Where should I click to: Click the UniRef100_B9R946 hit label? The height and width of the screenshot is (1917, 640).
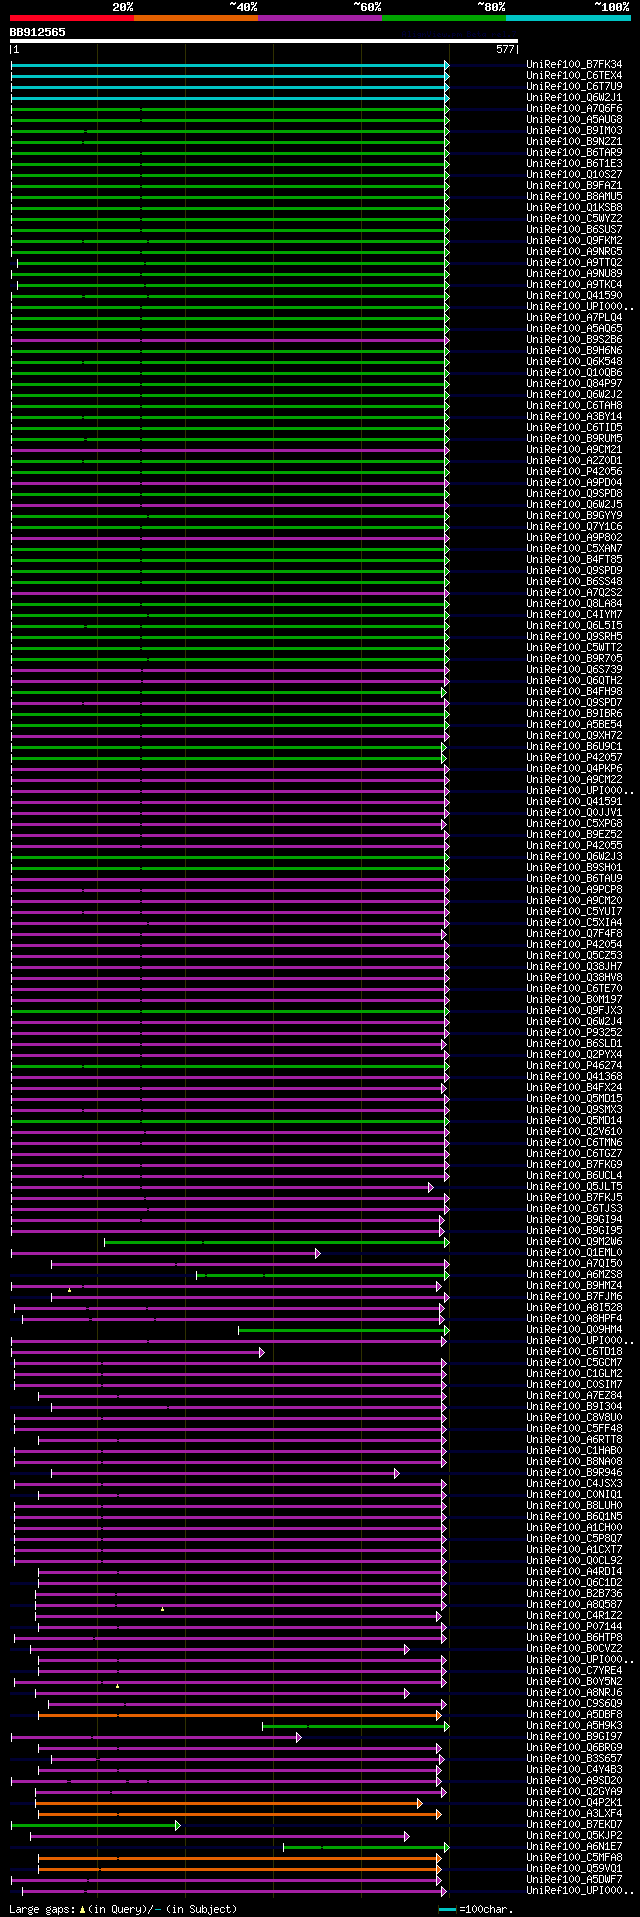574,1472
